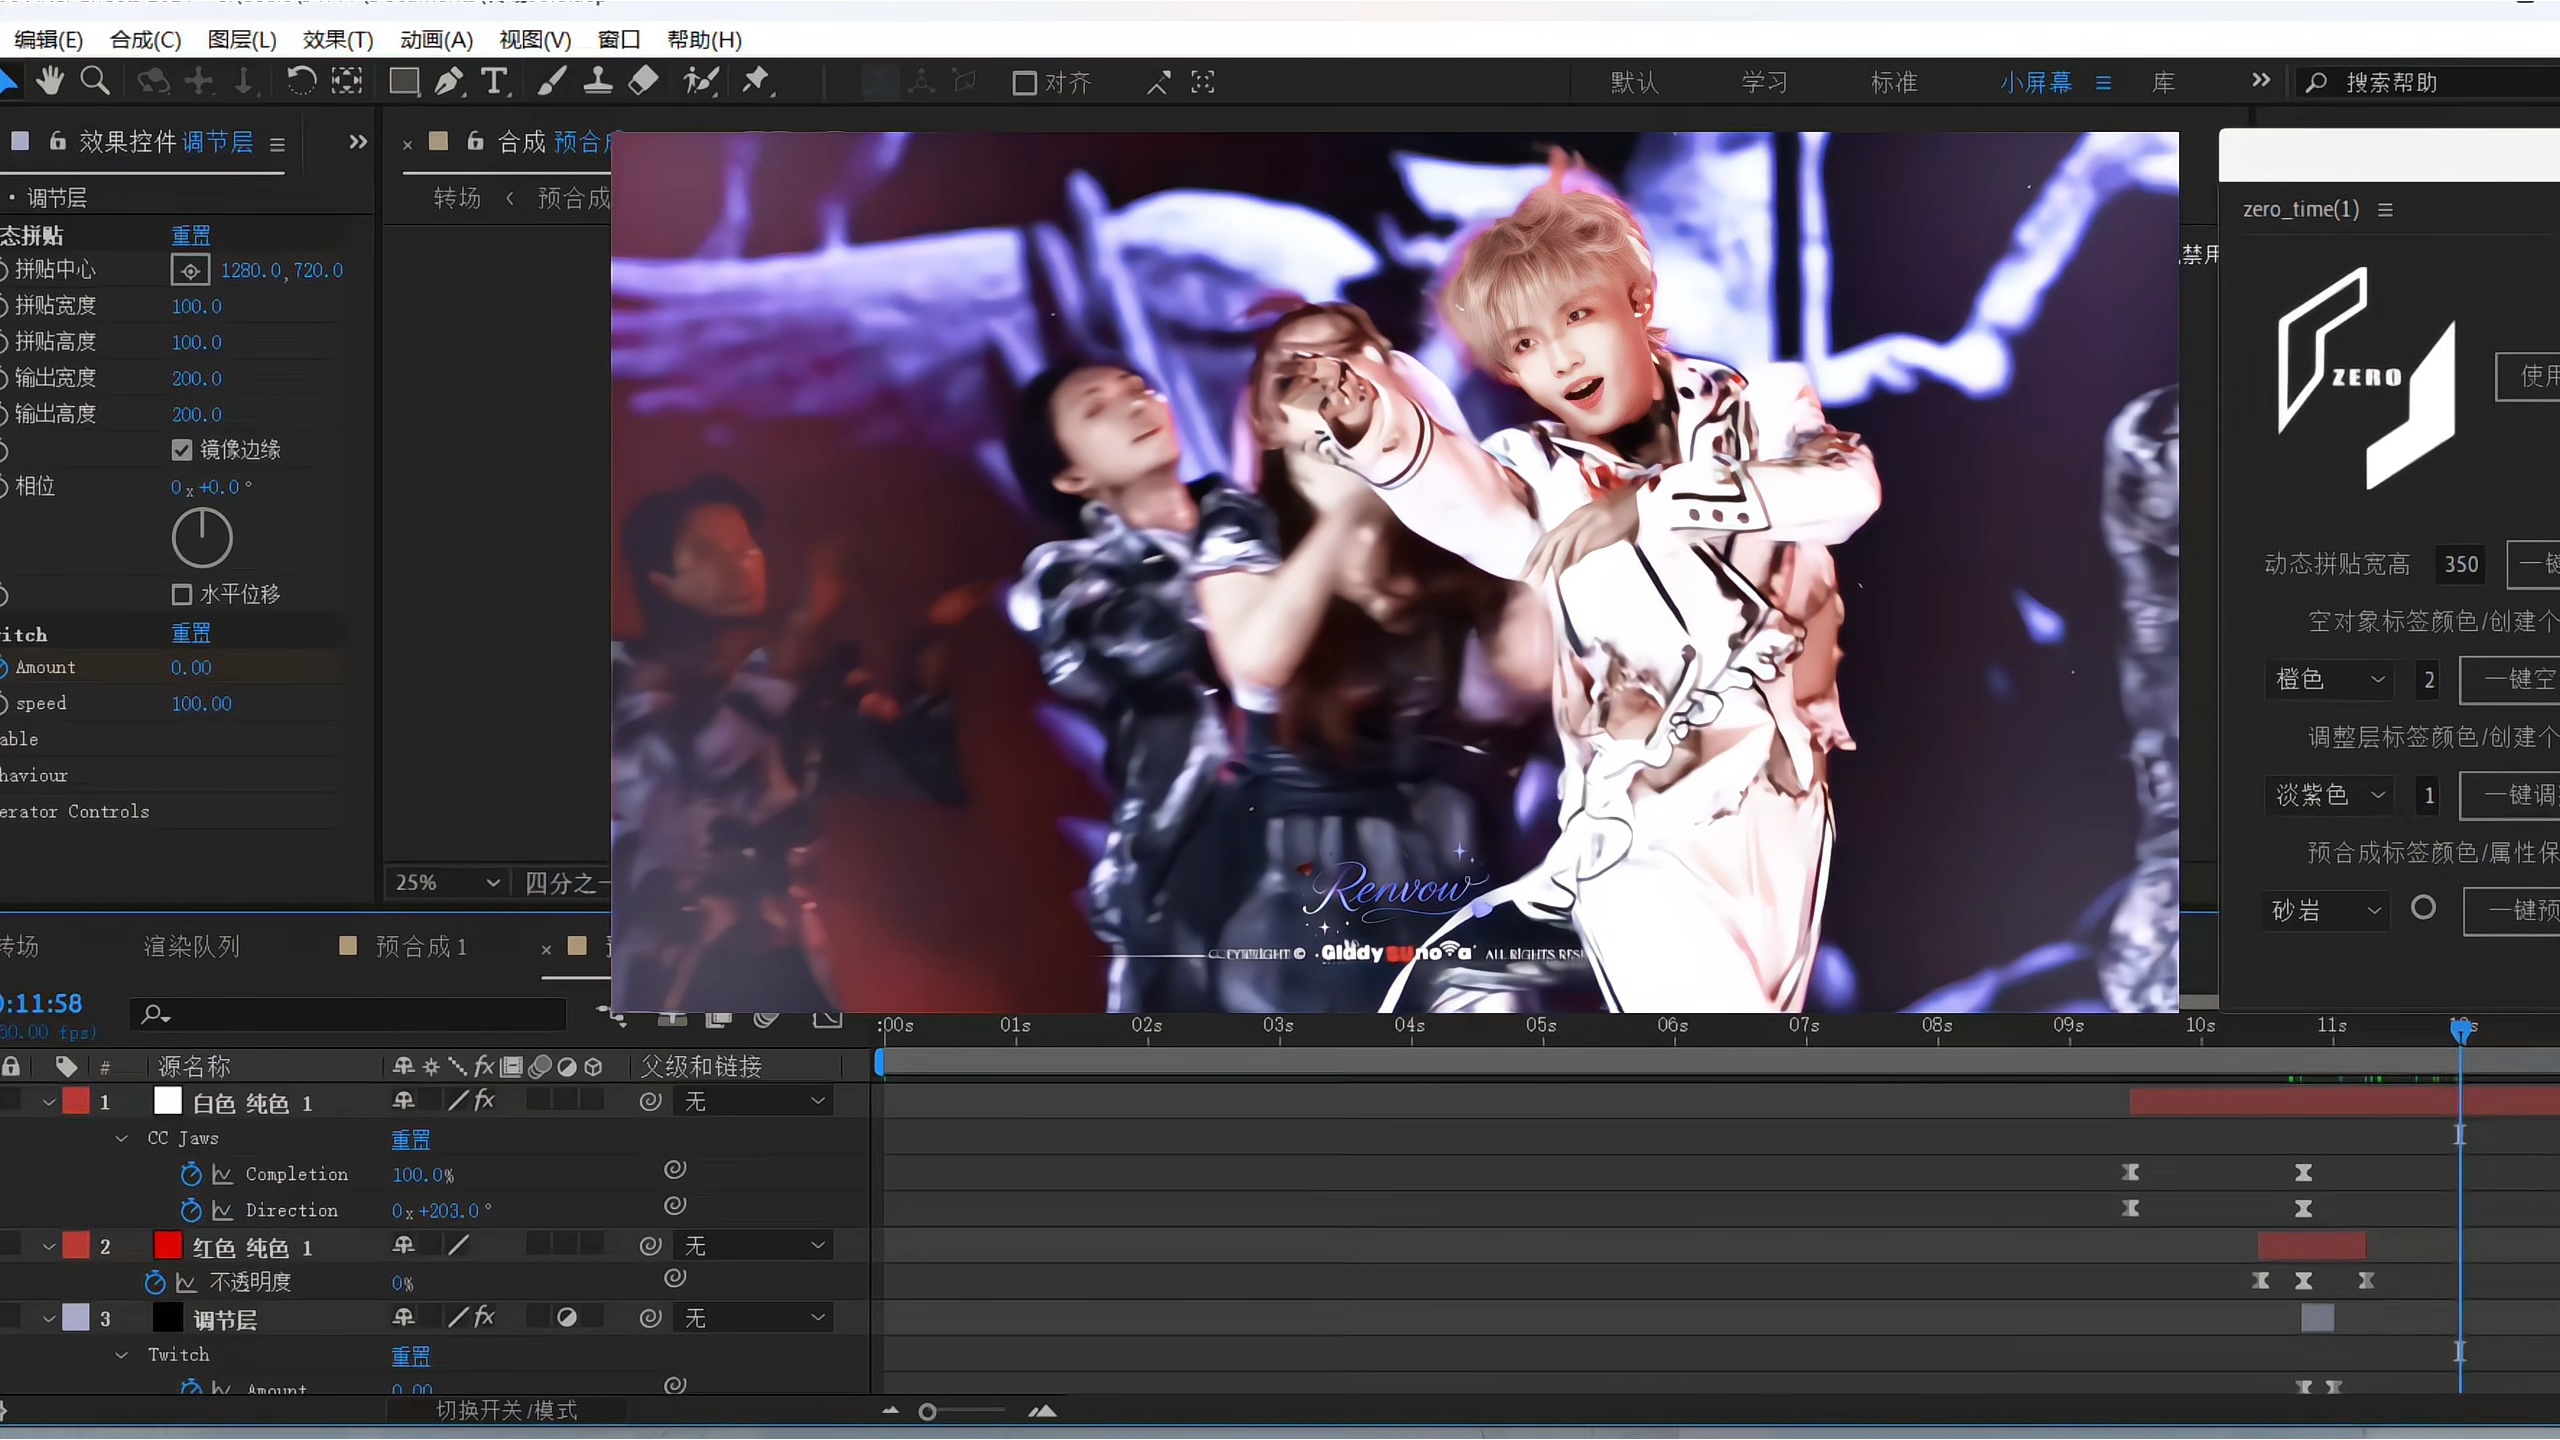Select the Puppet Pin tool
Screen dimensions: 2560x1440
756,81
